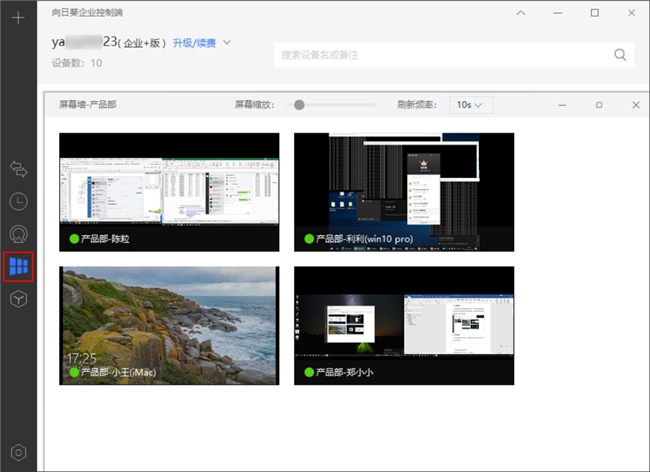Screen dimensions: 650x472
Task: Click the 企业+版 edition label
Action: point(144,43)
